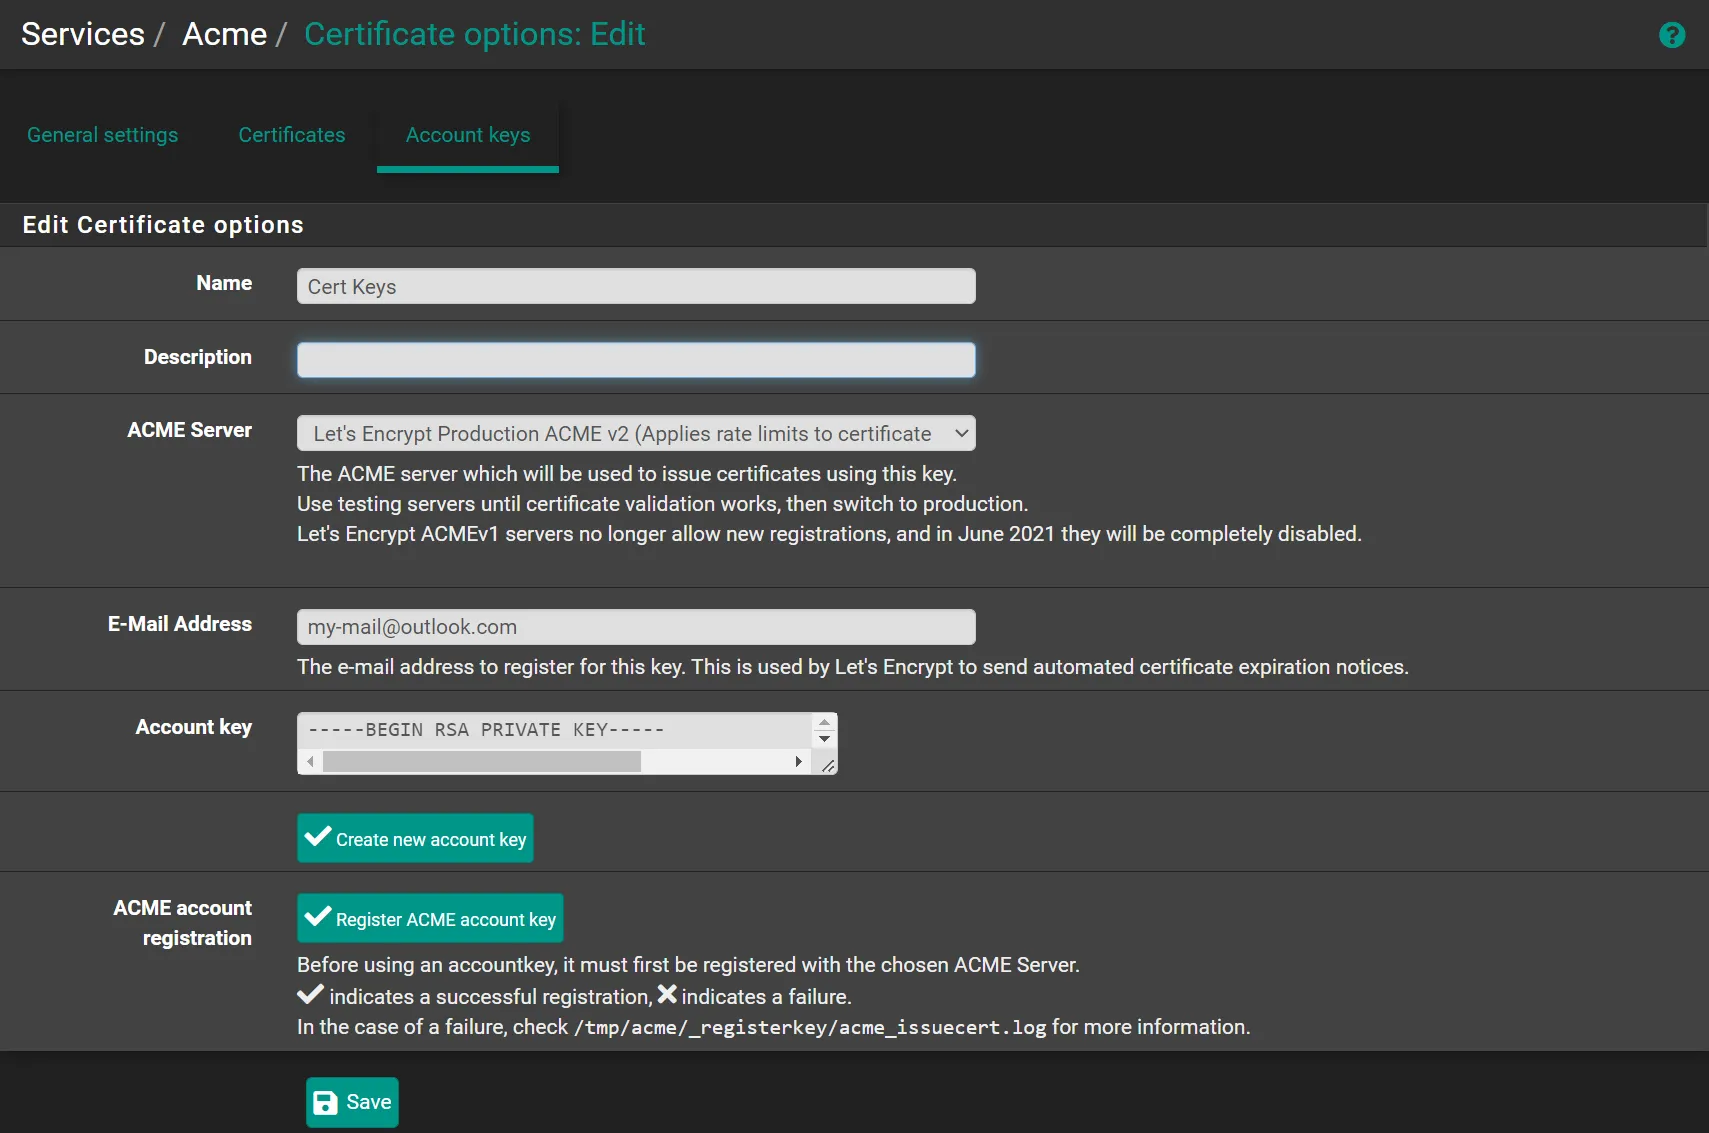Click the scroll-up arrow in Account key box
The image size is (1709, 1133).
click(x=823, y=721)
